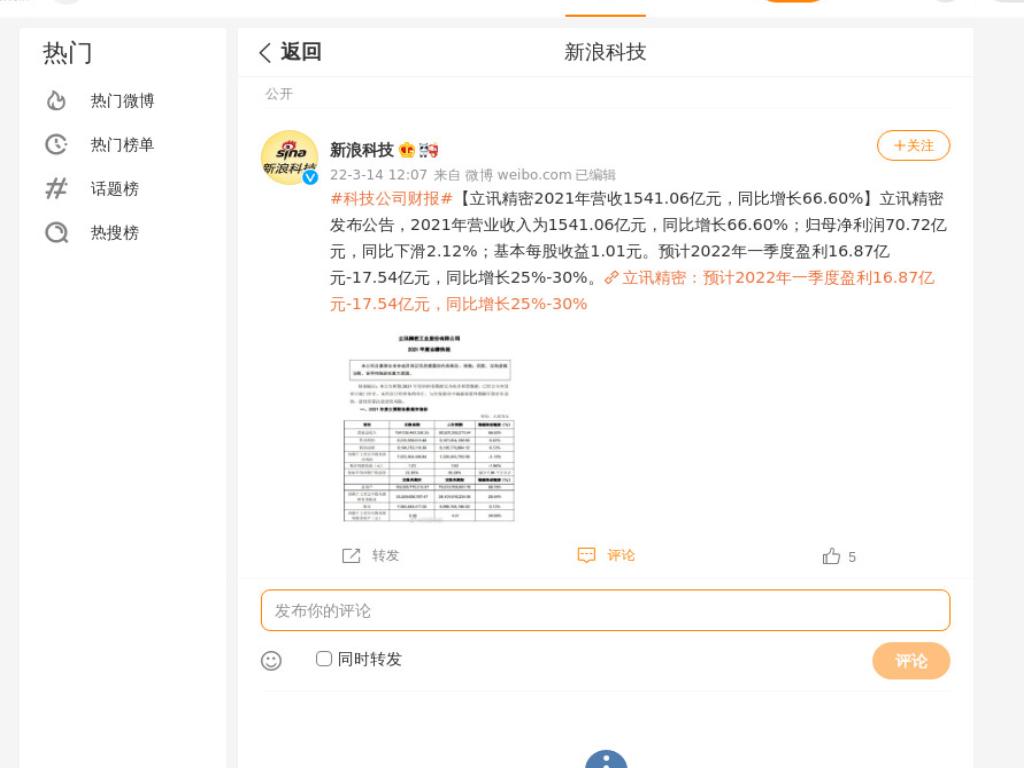
Task: Click the back chevron arrow icon
Action: 264,53
